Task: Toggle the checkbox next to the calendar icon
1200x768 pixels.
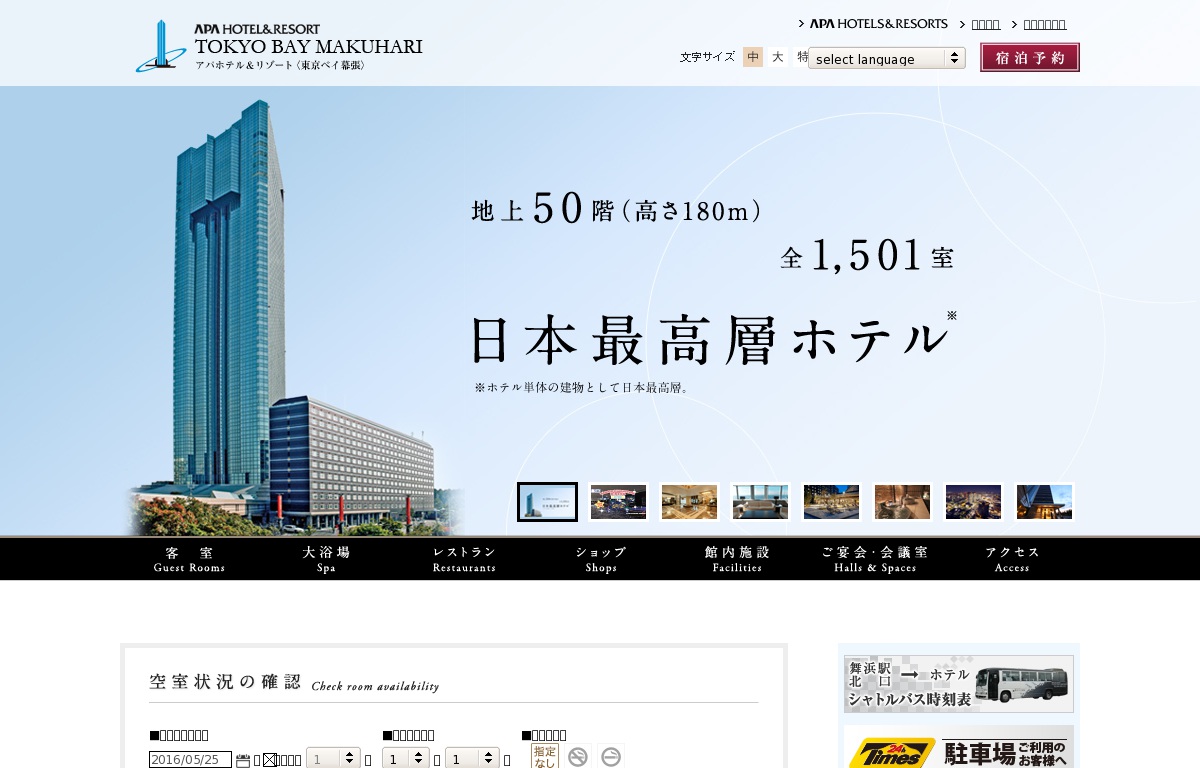Action: [268, 760]
